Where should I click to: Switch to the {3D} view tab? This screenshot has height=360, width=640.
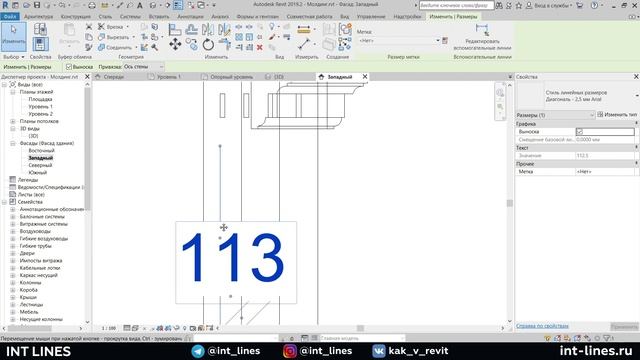tap(278, 77)
